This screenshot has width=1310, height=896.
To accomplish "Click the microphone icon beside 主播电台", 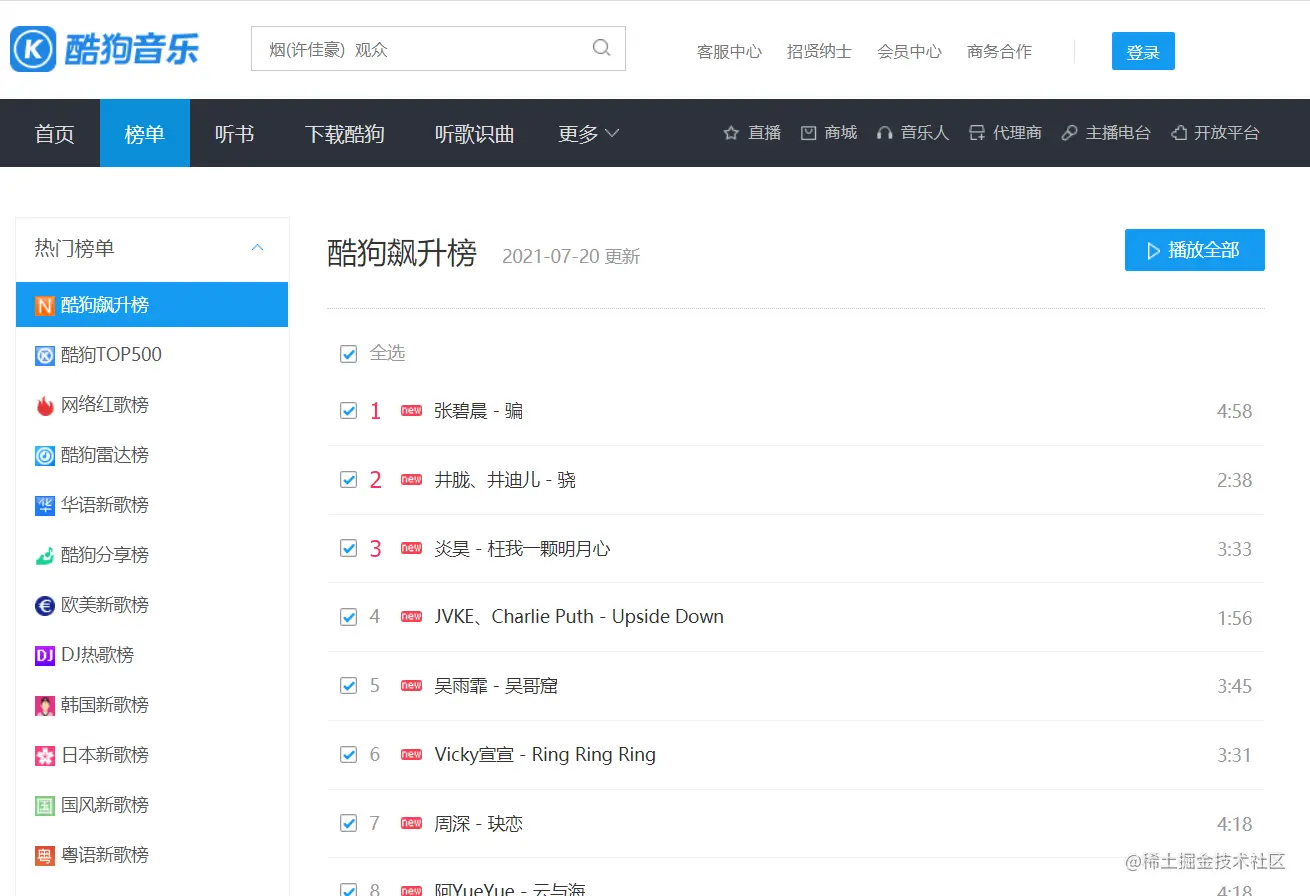I will [1070, 133].
